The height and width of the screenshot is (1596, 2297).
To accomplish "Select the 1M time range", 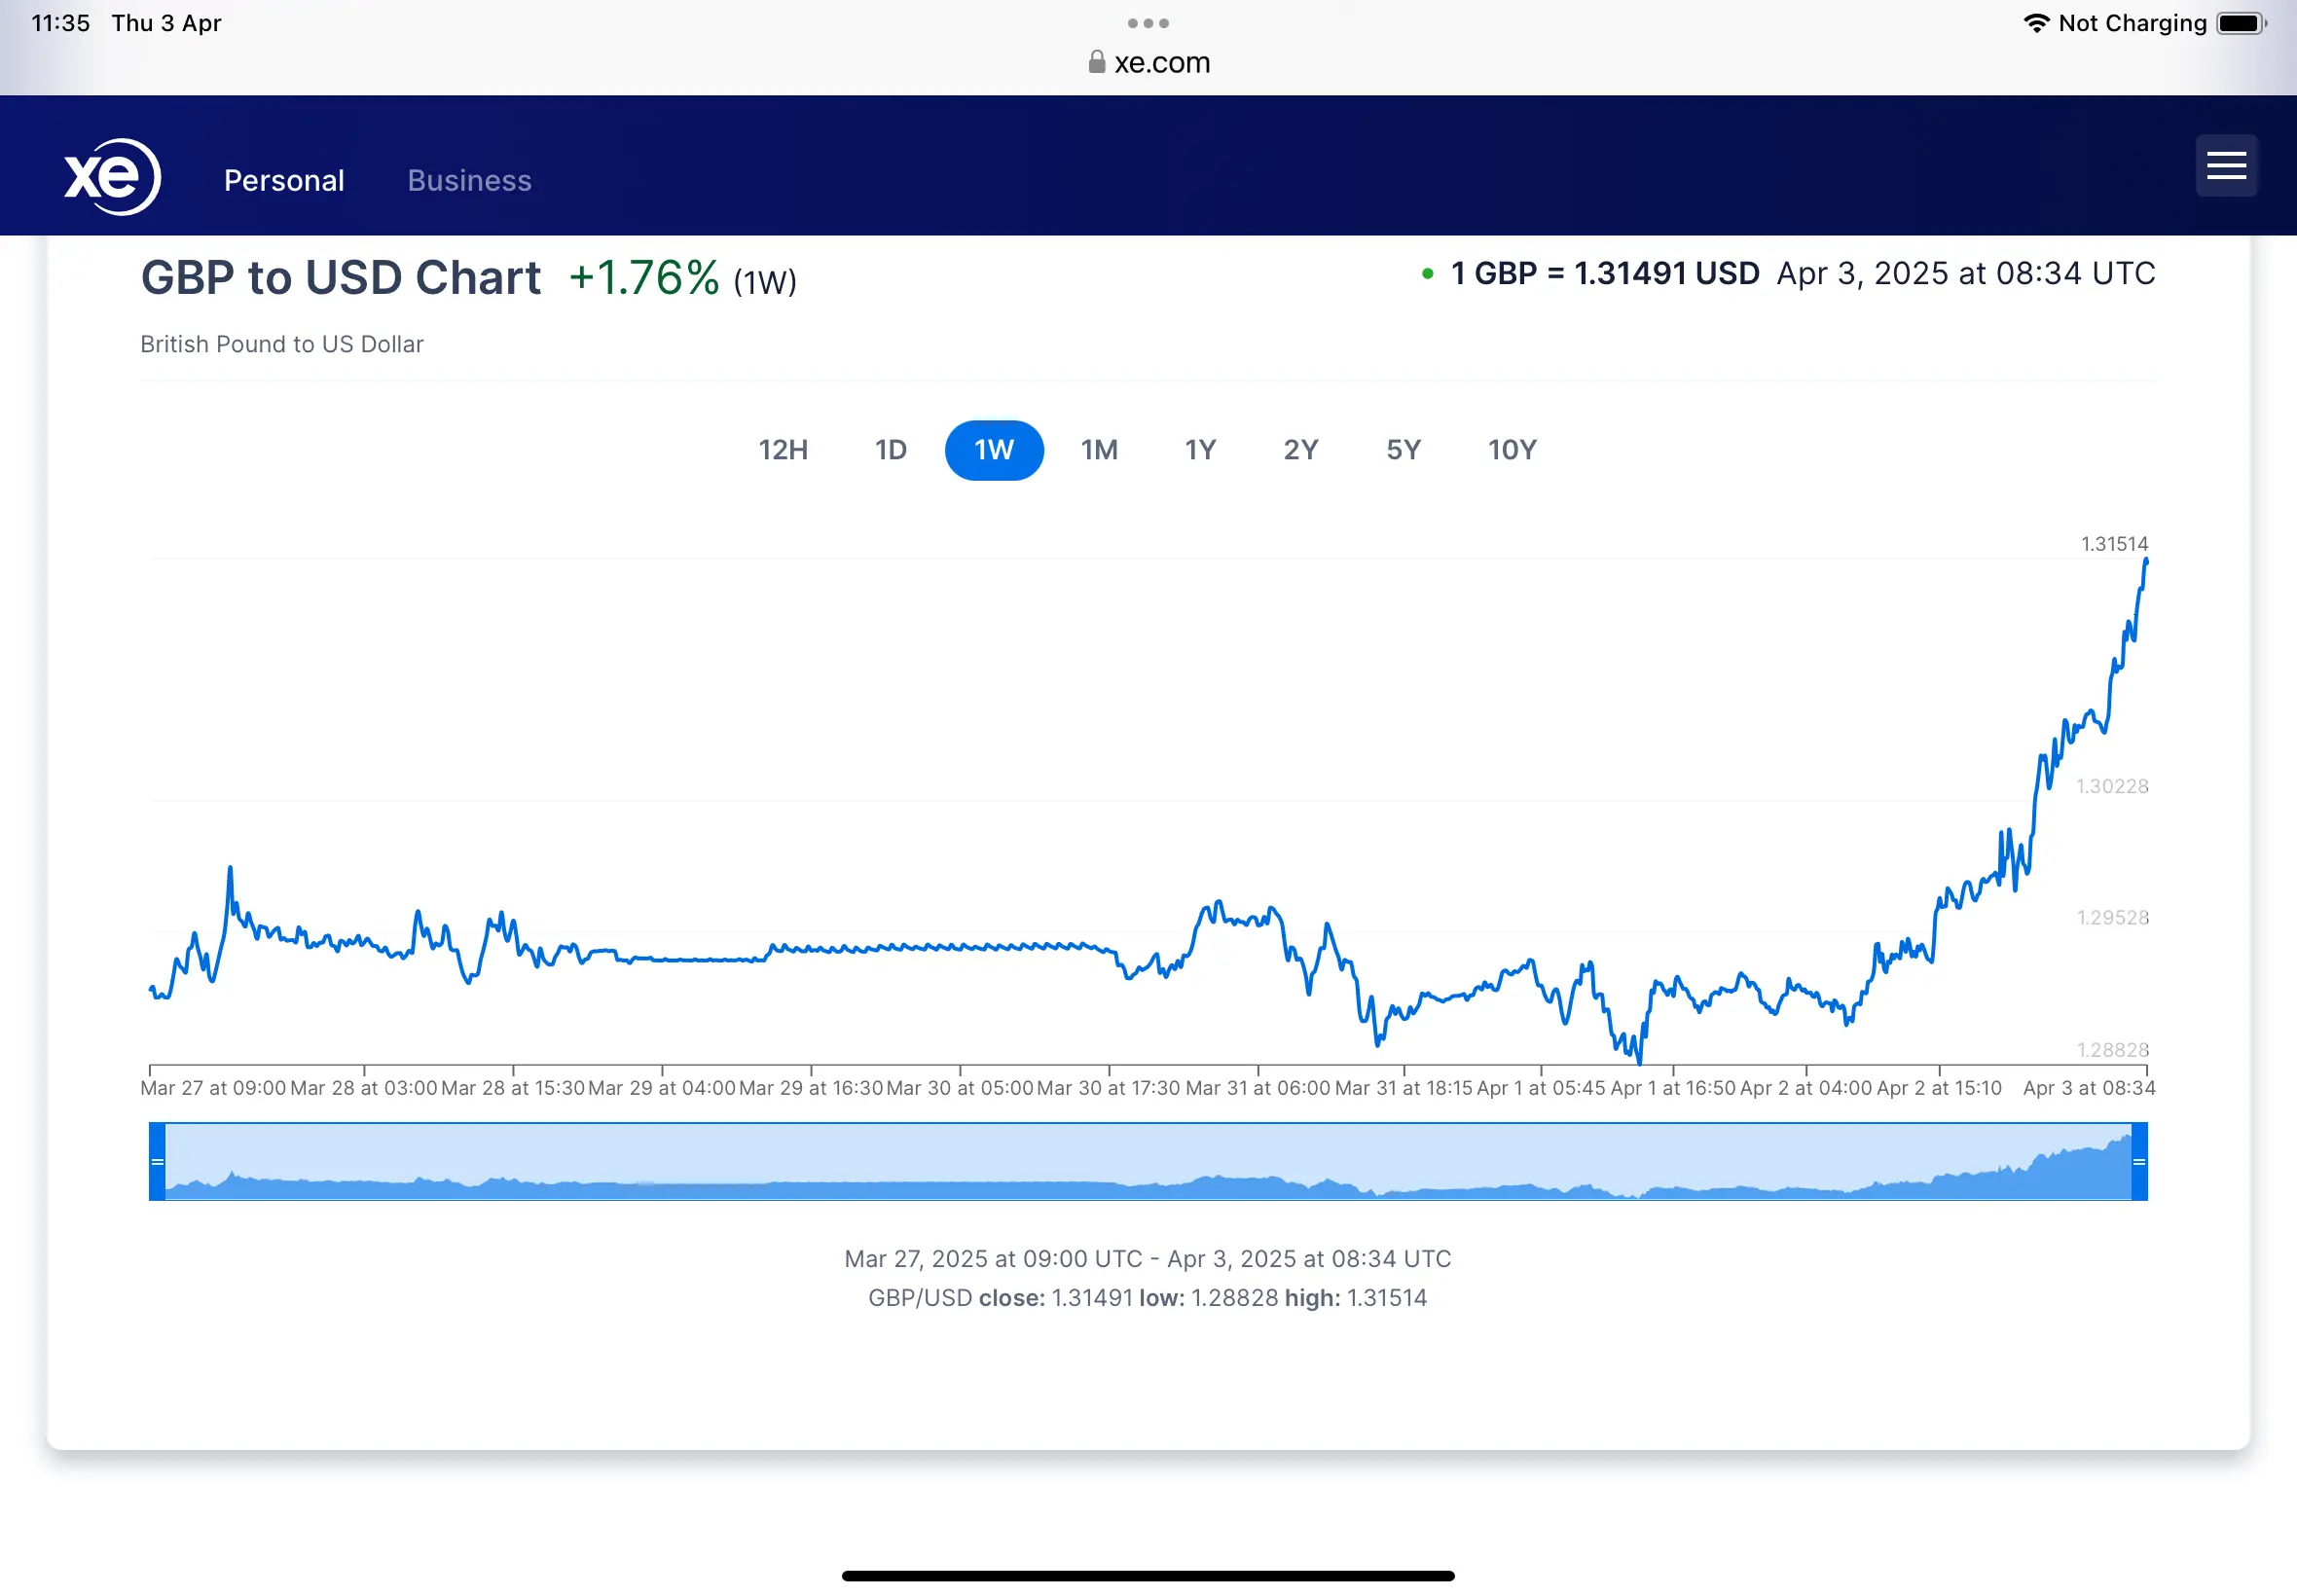I will pyautogui.click(x=1099, y=450).
